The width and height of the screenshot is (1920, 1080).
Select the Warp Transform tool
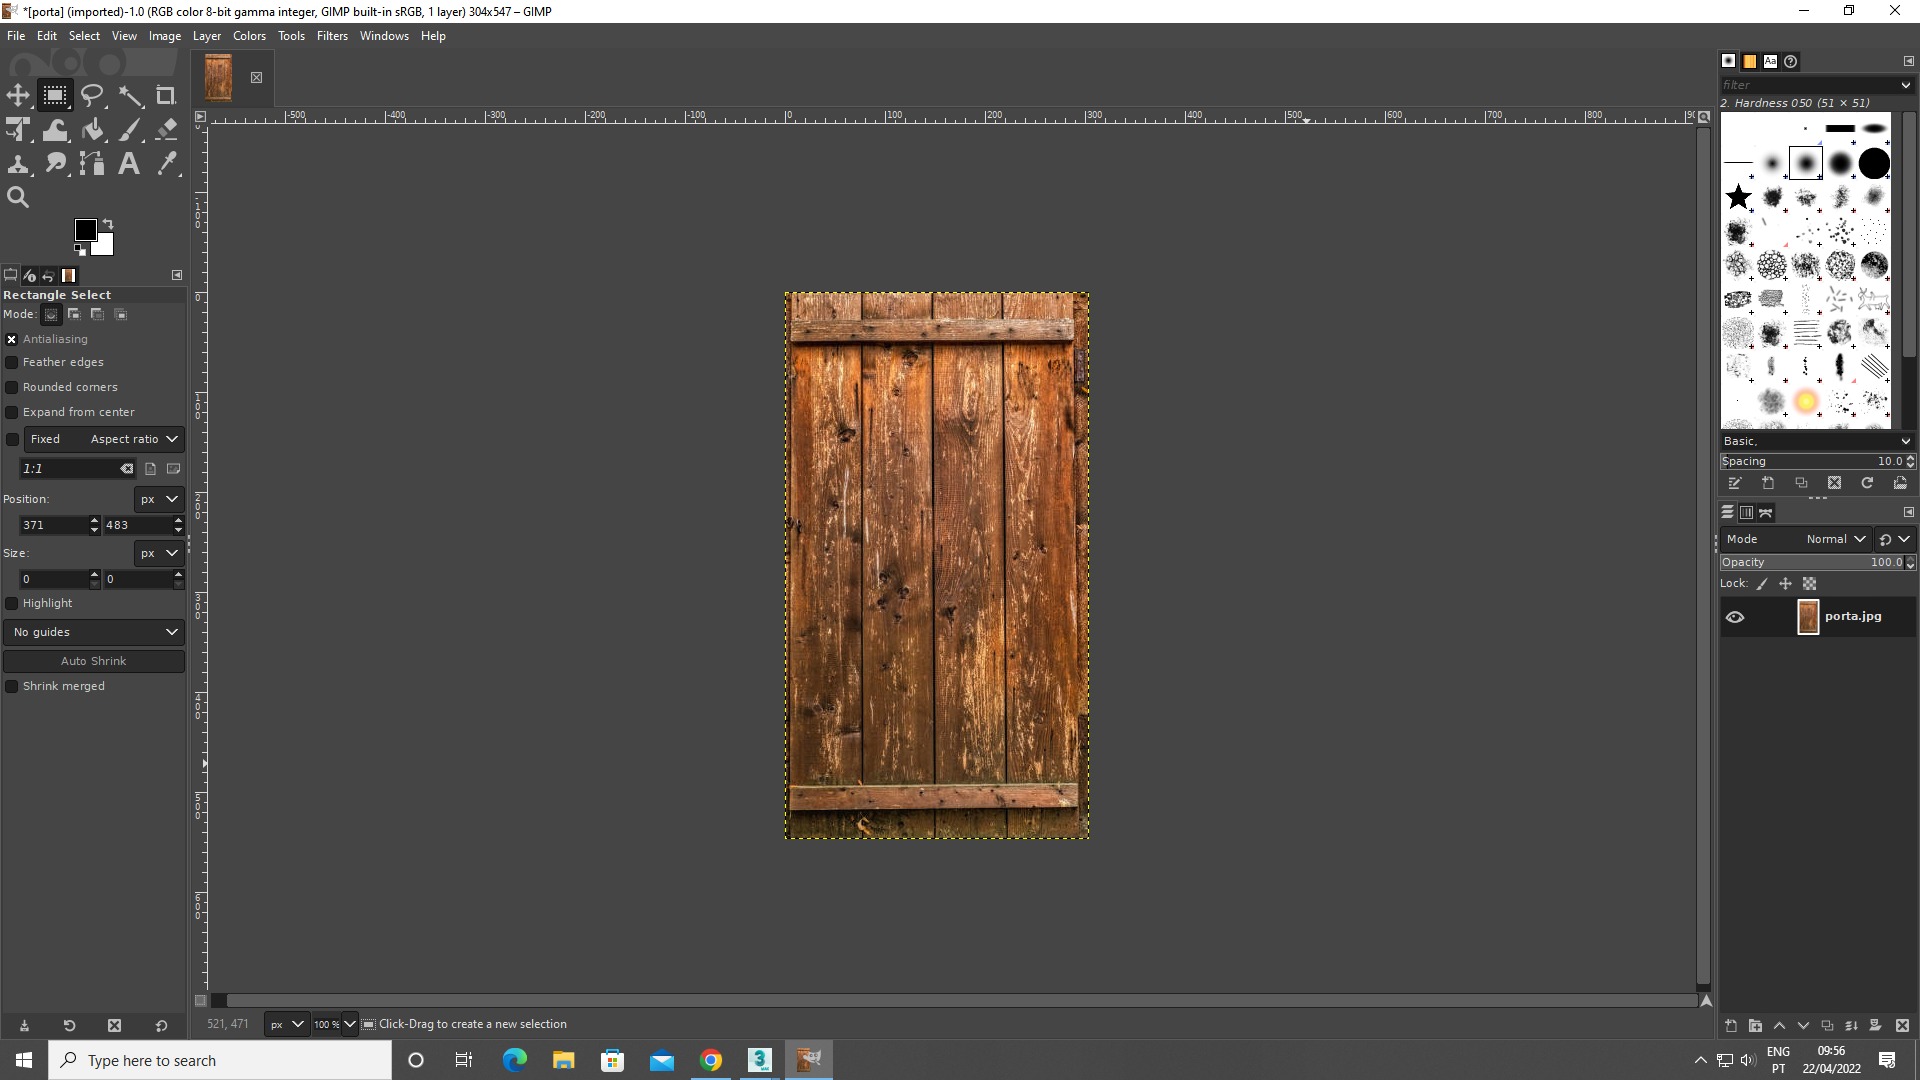click(54, 130)
